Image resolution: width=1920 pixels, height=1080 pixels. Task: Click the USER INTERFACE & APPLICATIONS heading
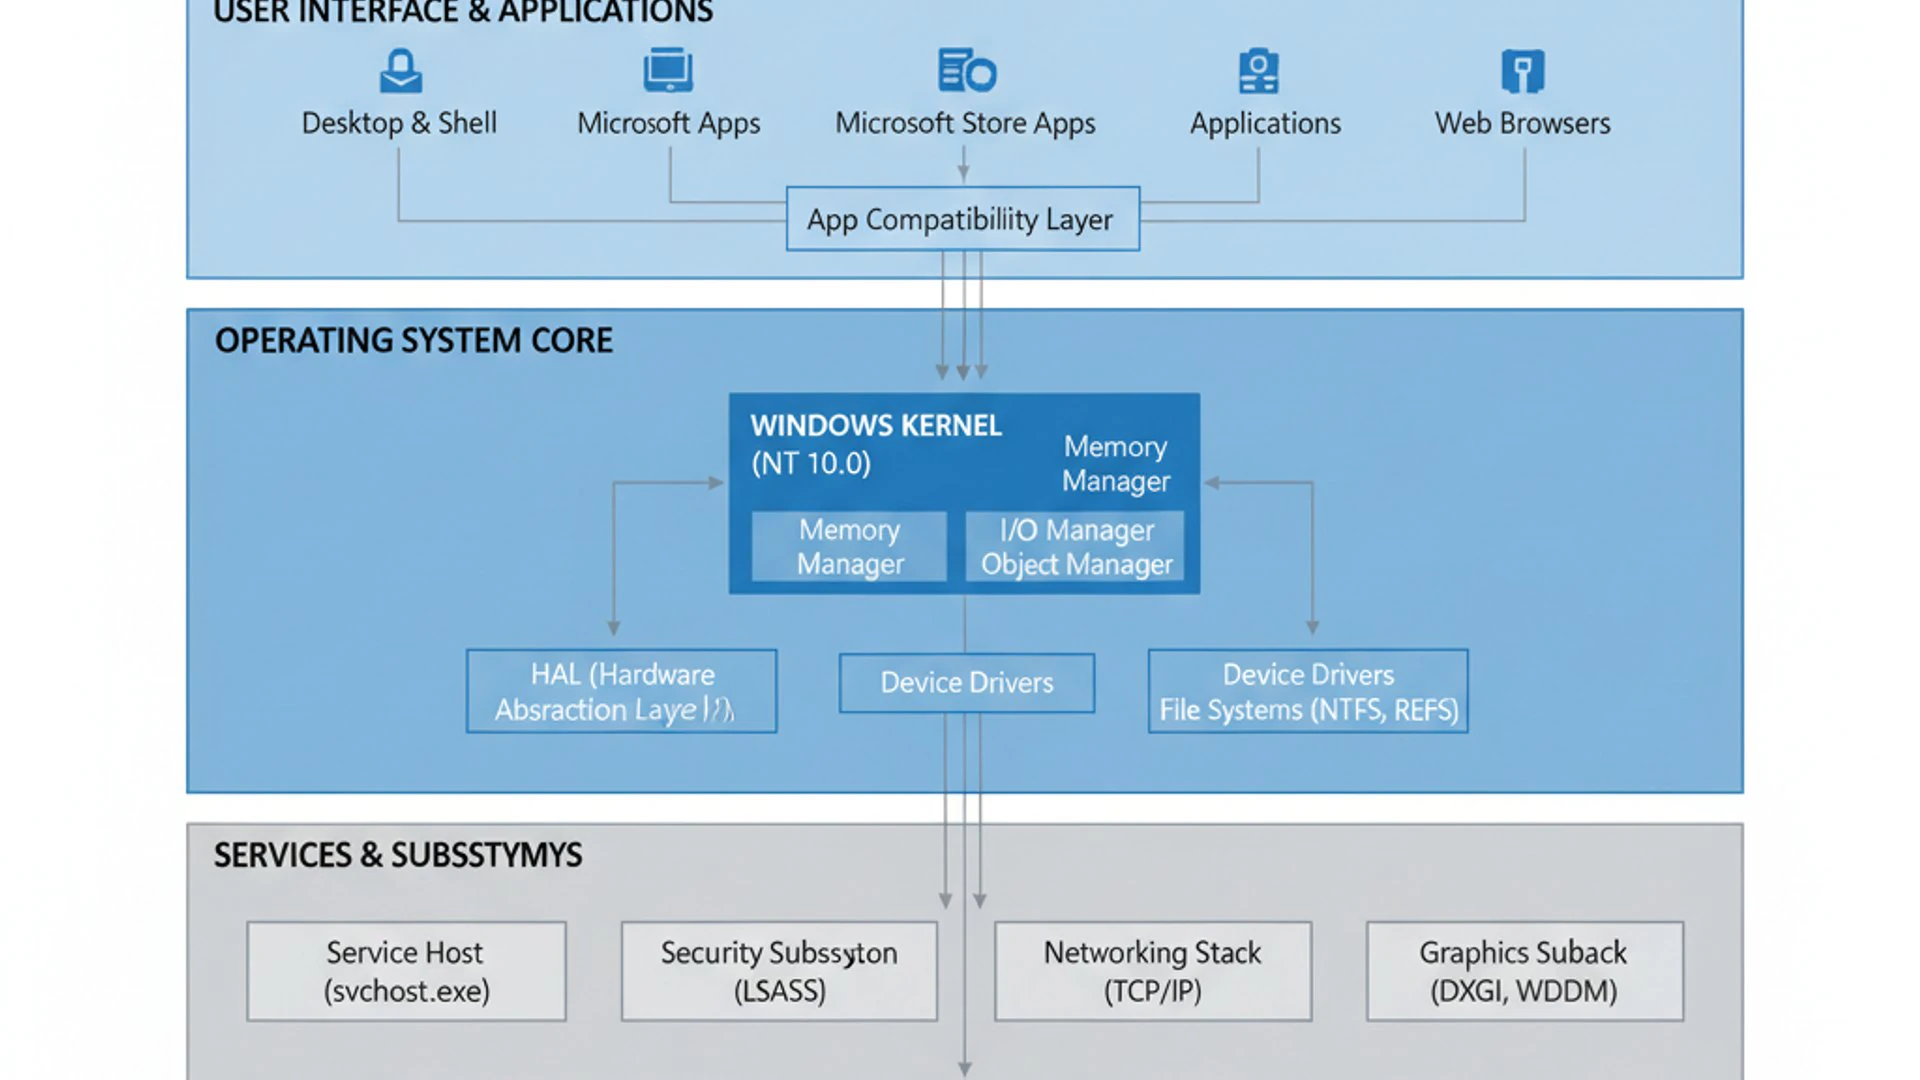coord(463,12)
